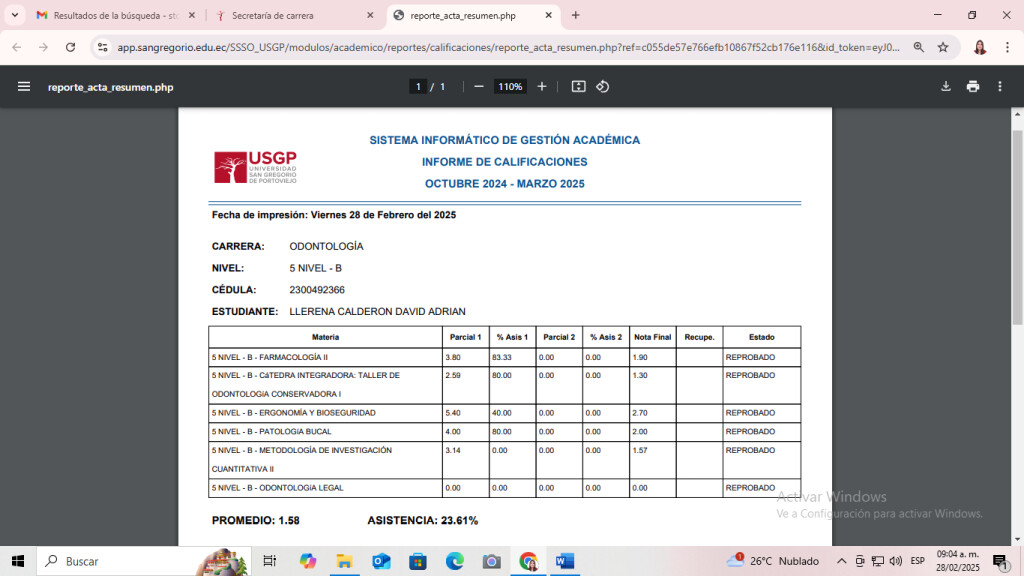Rotate the document counterclockwise
Viewport: 1024px width, 576px height.
click(603, 87)
